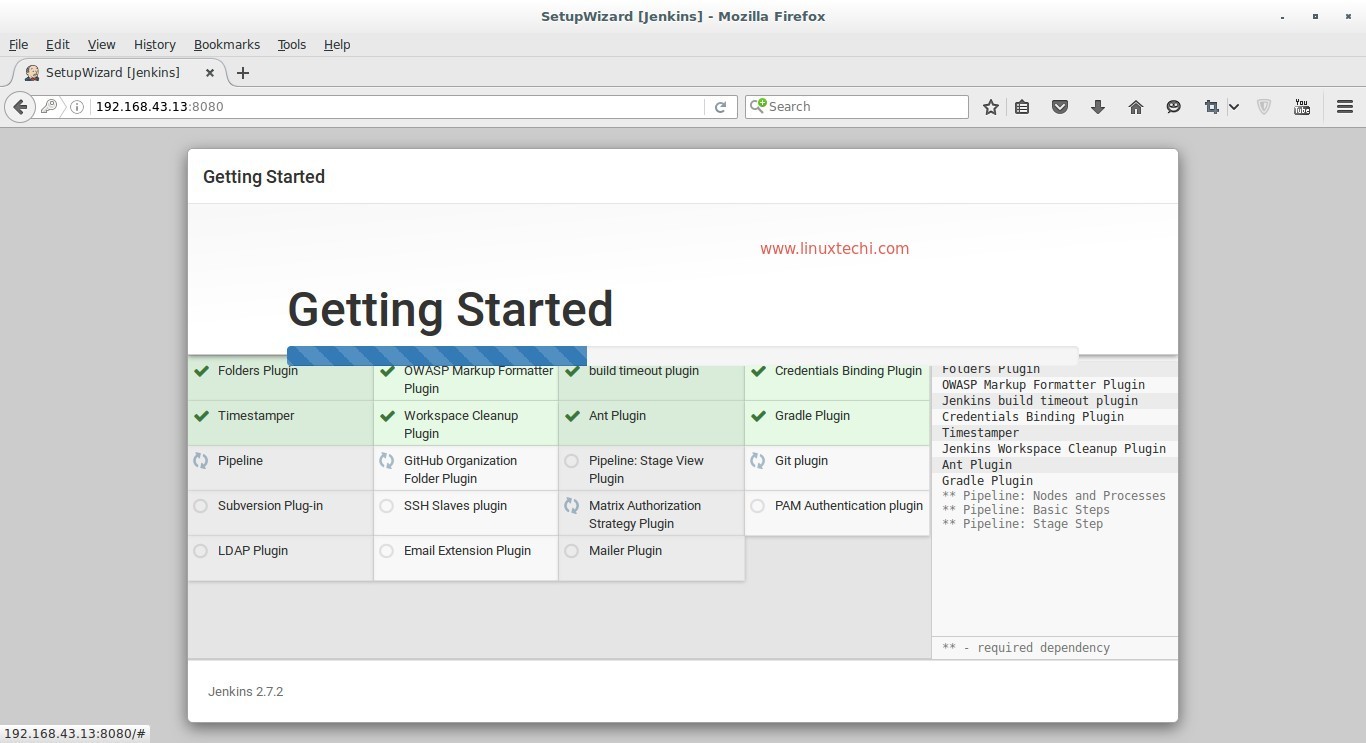Open the Bookmarks menu
Viewport: 1366px width, 743px height.
tap(226, 44)
